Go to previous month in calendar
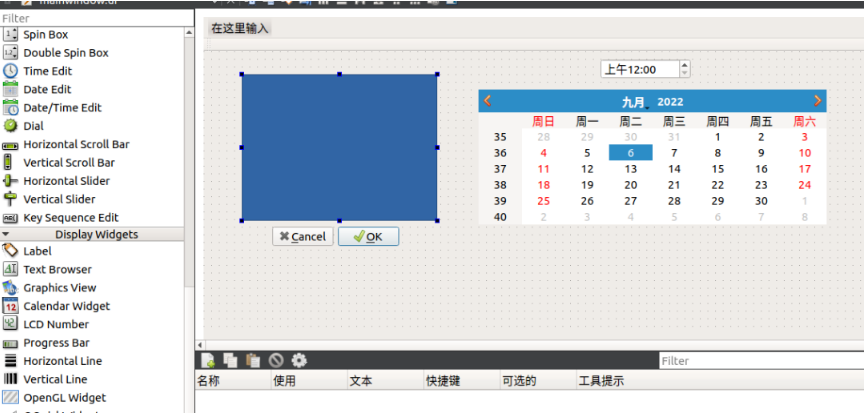The height and width of the screenshot is (413, 864). pos(487,101)
